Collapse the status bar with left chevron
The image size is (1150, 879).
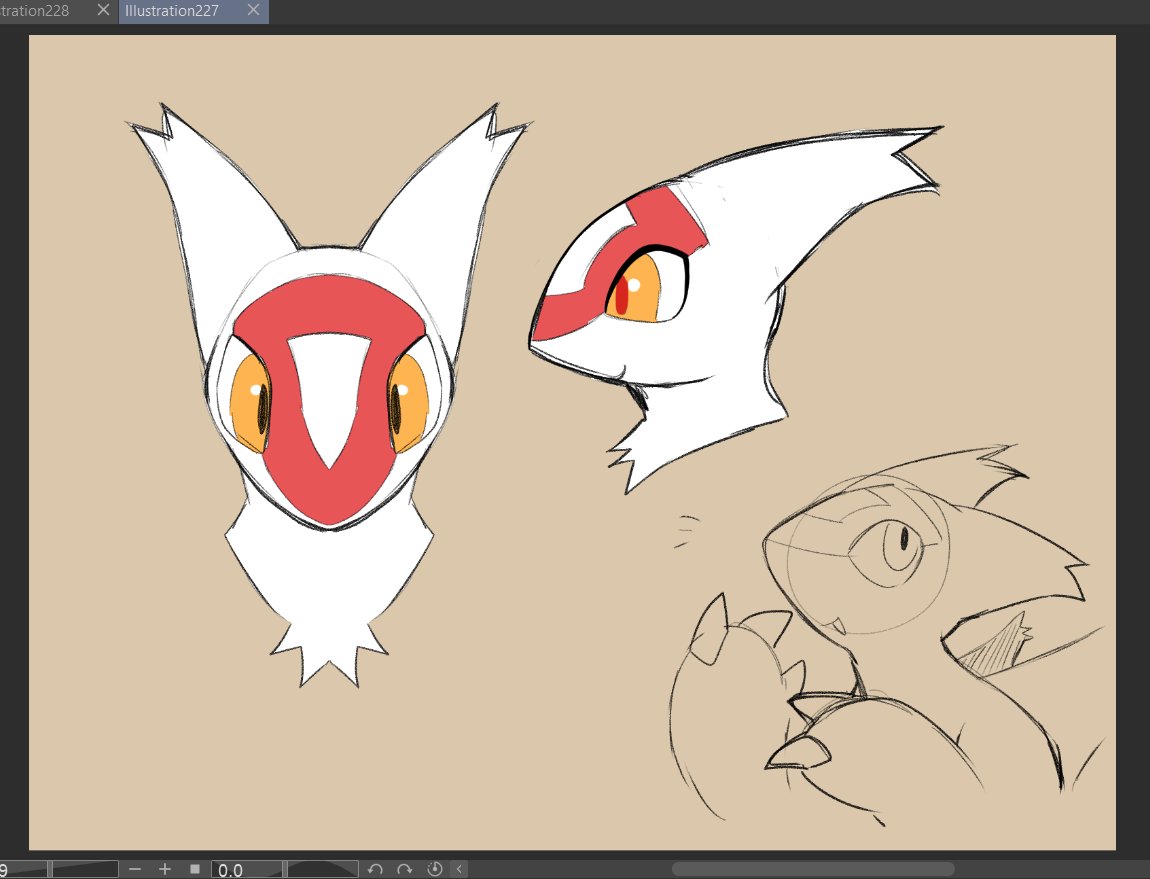(x=459, y=869)
